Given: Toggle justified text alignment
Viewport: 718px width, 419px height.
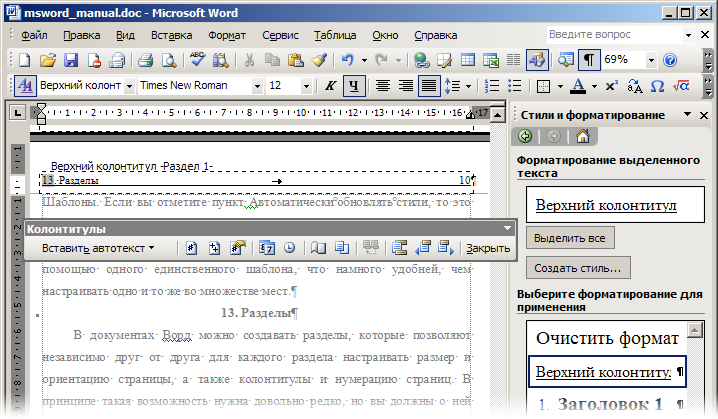Looking at the screenshot, I should coord(429,86).
